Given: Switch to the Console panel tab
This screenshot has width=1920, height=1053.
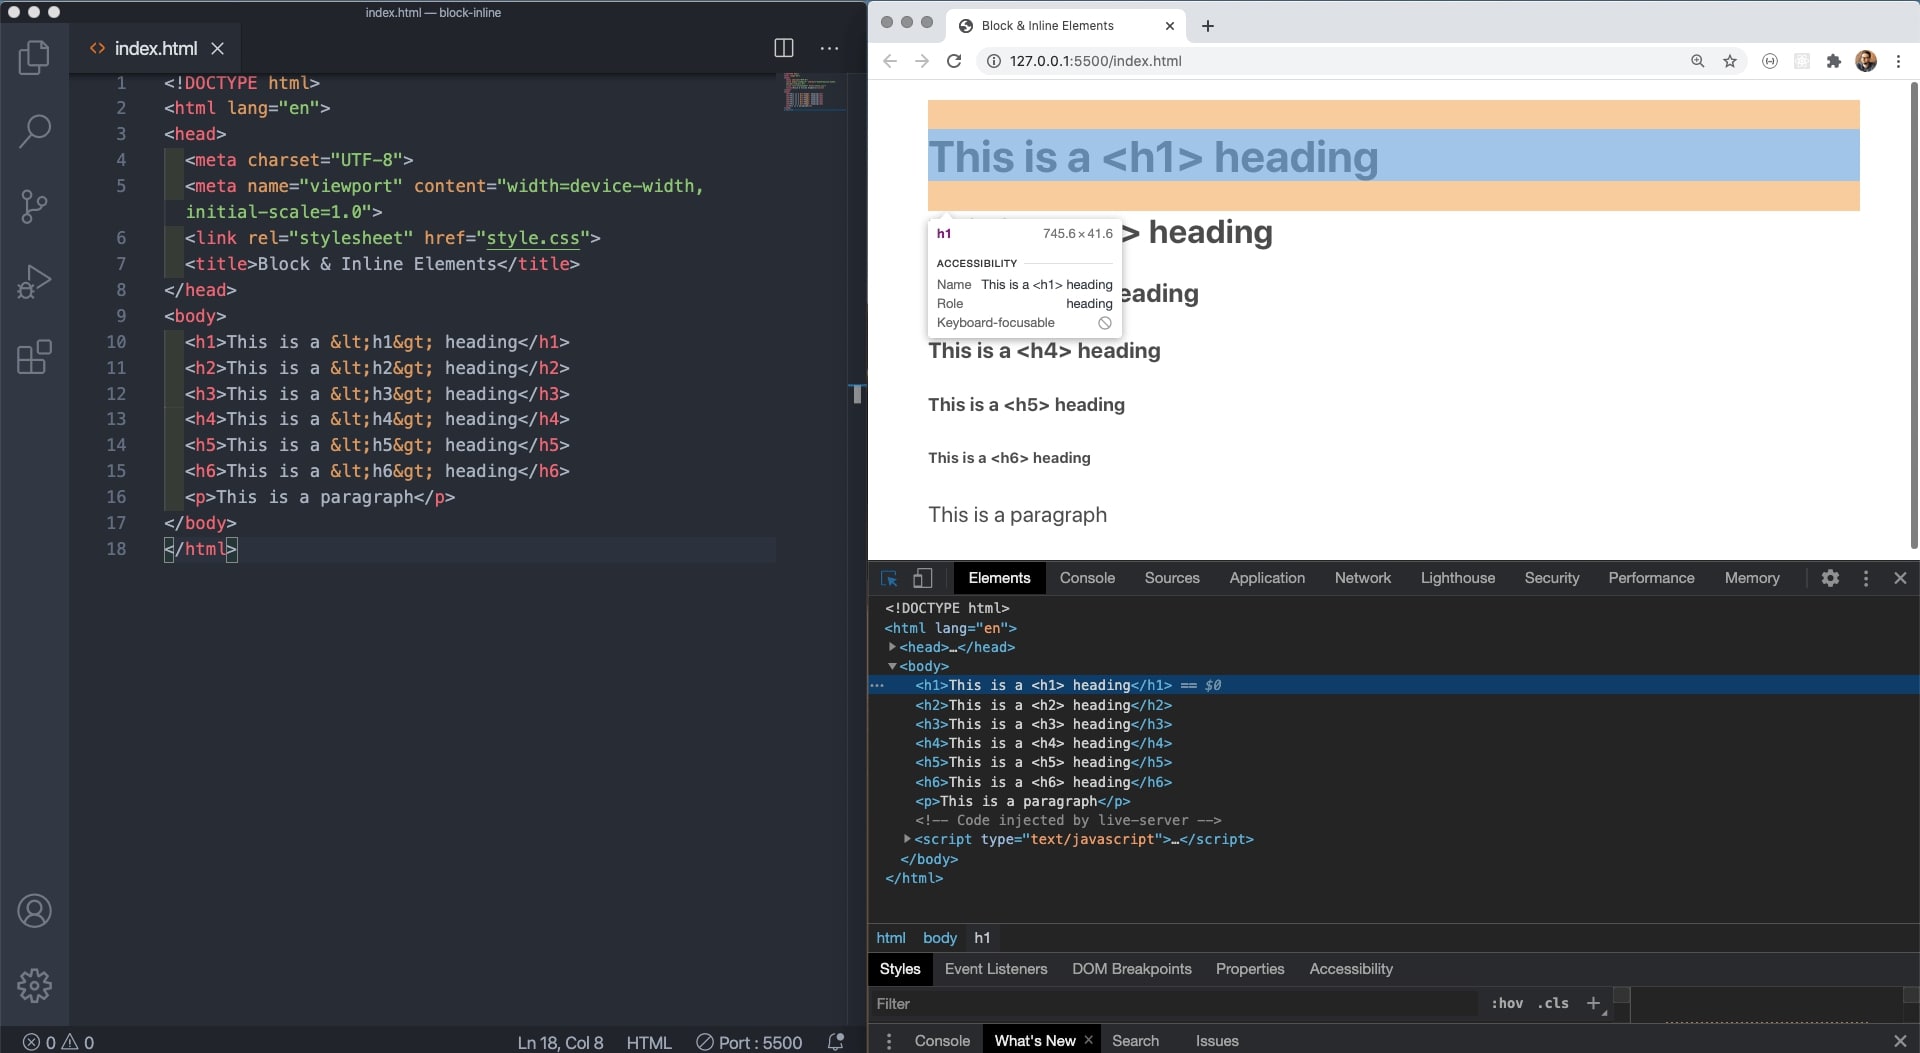Looking at the screenshot, I should [1087, 578].
